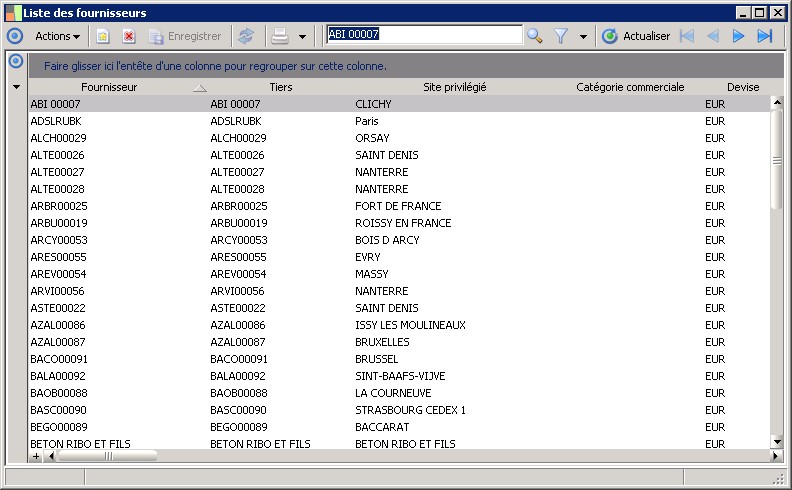Select supplier row ABI 00007
The image size is (792, 490).
click(x=400, y=104)
